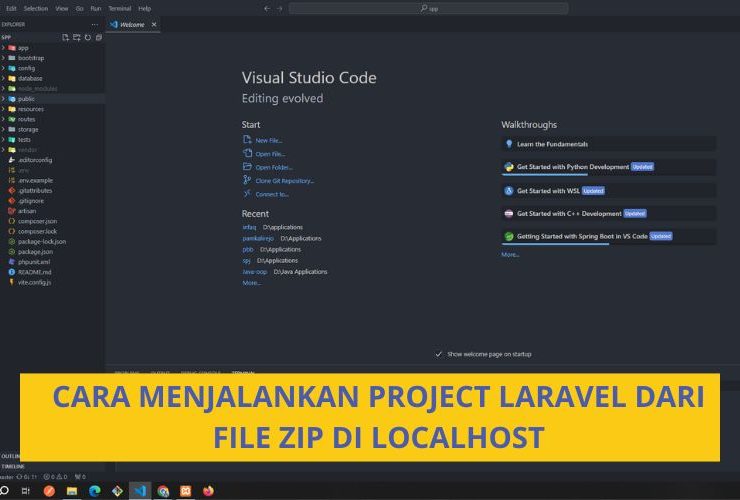Image resolution: width=740 pixels, height=500 pixels.
Task: Click the New File icon in Explorer header
Action: pyautogui.click(x=66, y=37)
